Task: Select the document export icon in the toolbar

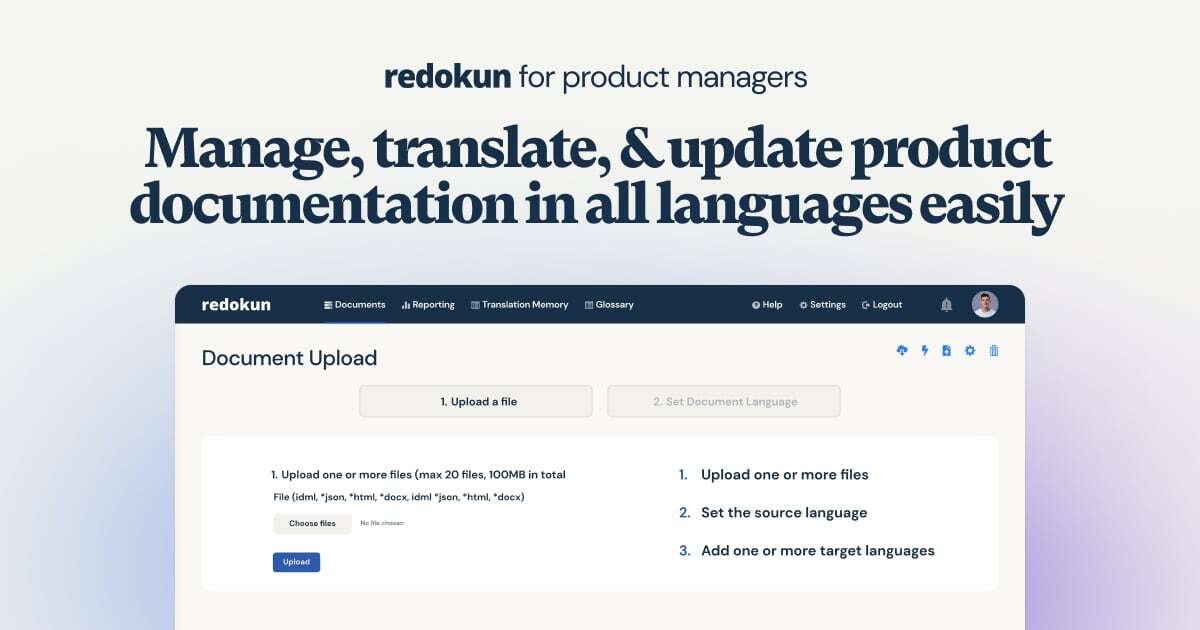Action: click(x=946, y=351)
